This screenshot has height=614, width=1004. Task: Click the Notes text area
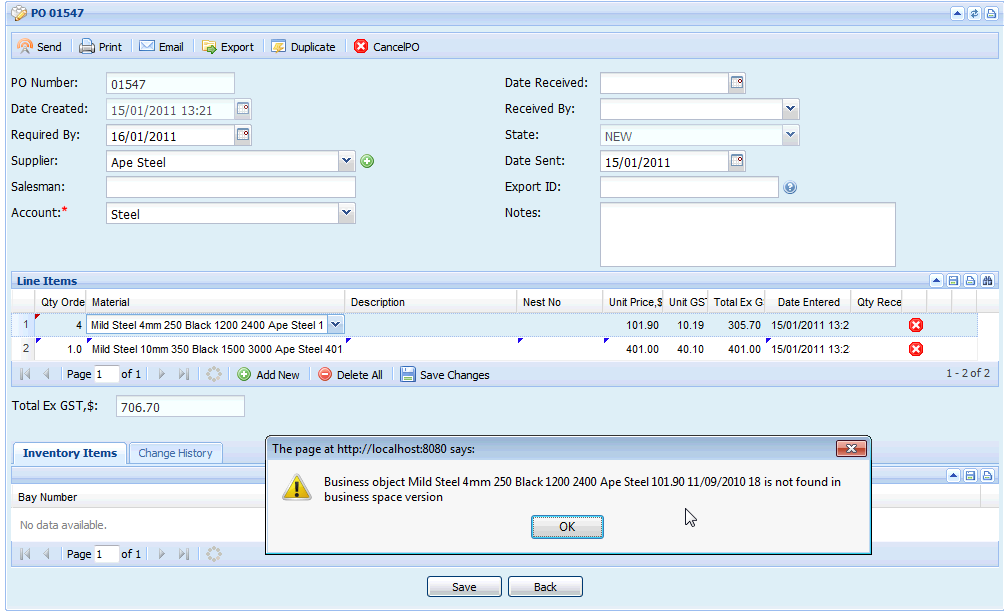point(747,234)
